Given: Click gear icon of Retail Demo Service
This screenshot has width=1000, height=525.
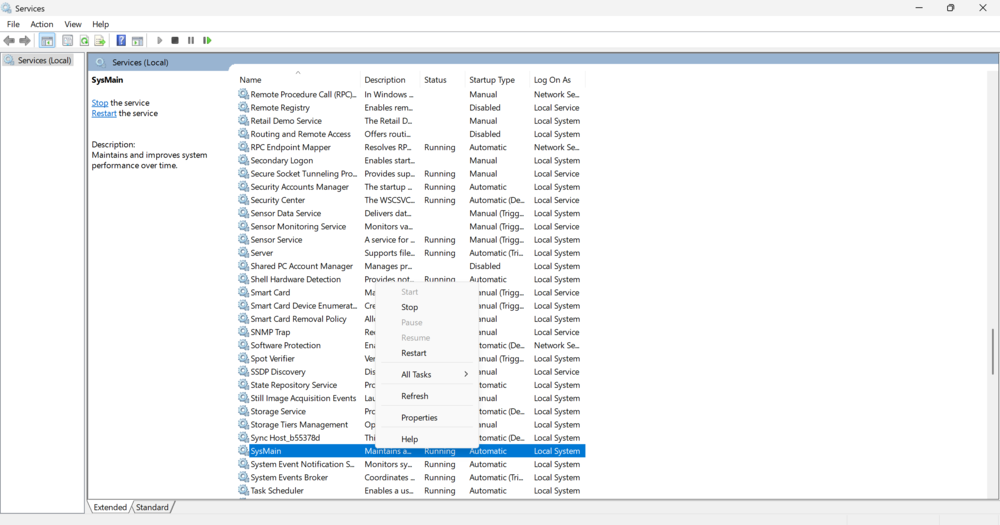Looking at the screenshot, I should [243, 121].
